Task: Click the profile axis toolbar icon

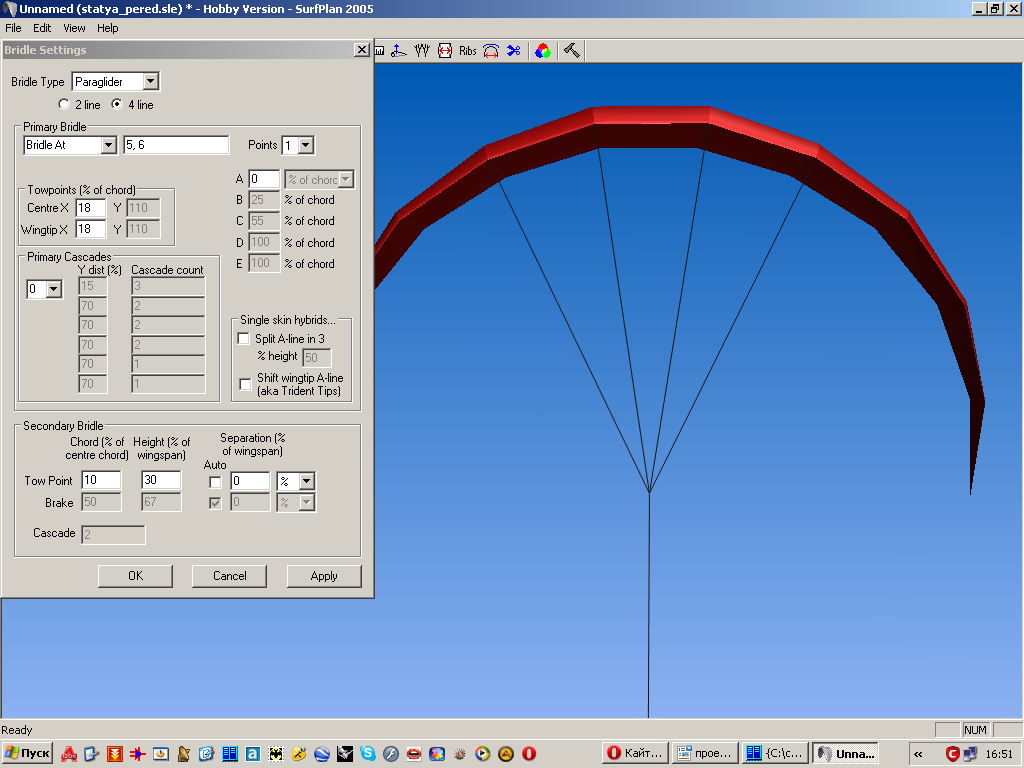Action: 399,51
